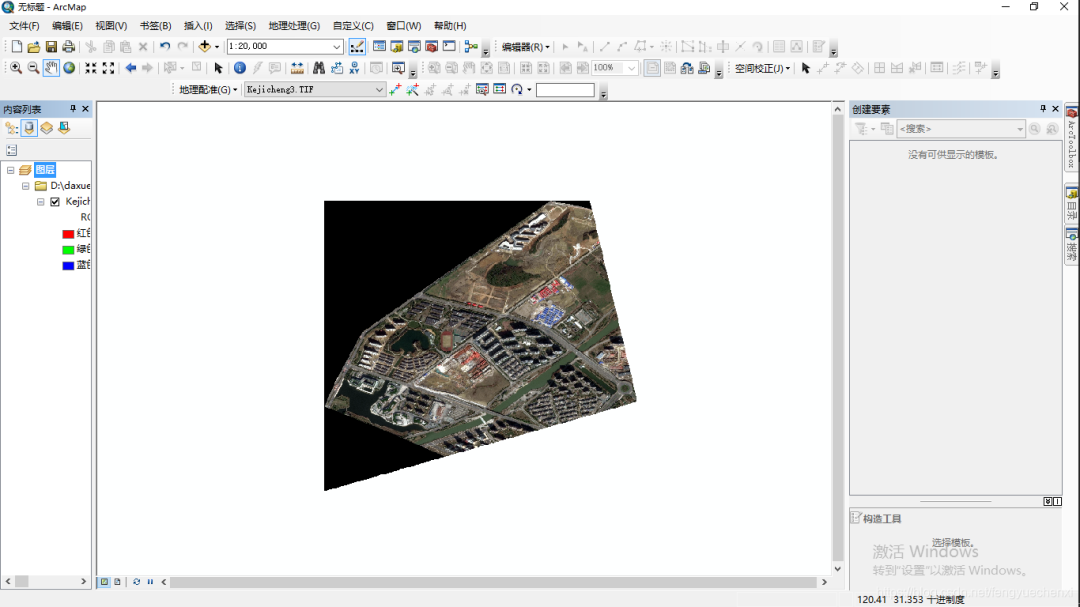This screenshot has height=607, width=1080.
Task: Click the Add Data button
Action: 205,47
